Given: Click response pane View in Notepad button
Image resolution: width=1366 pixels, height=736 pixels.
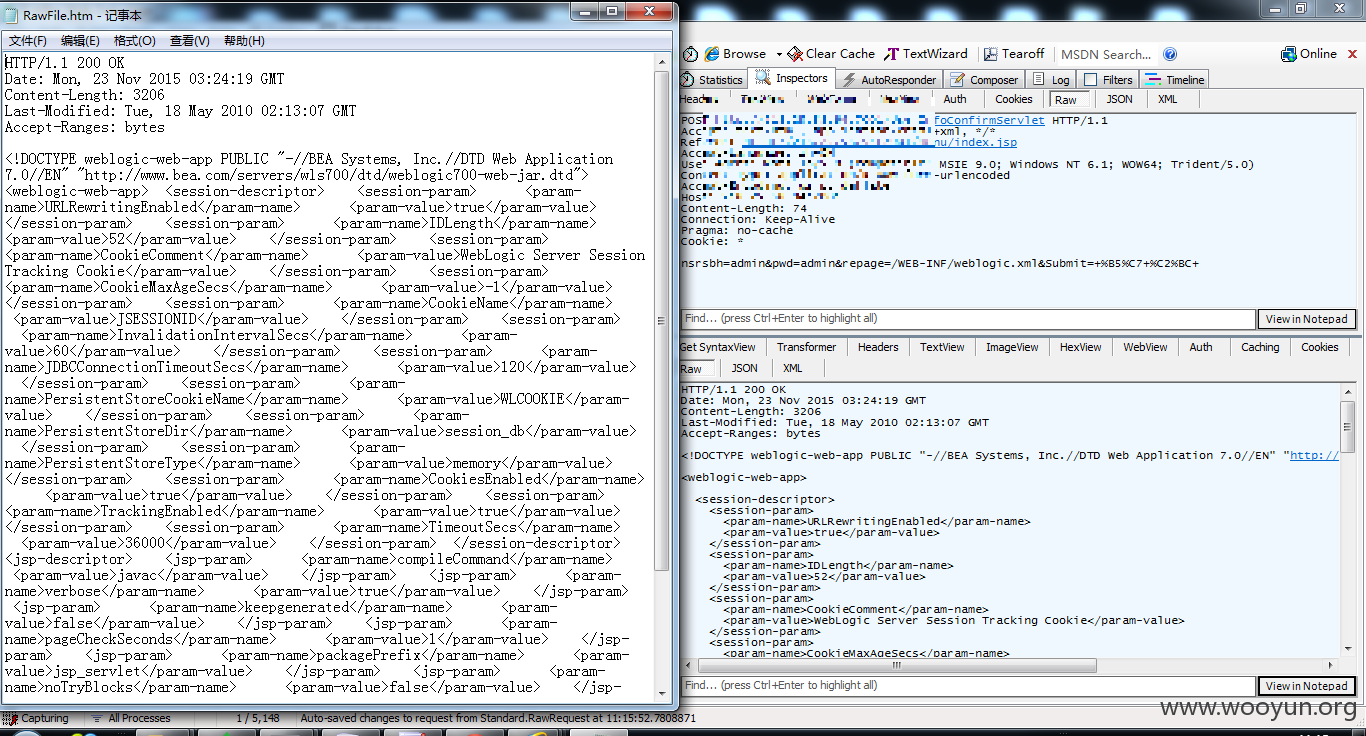Looking at the screenshot, I should (1306, 686).
